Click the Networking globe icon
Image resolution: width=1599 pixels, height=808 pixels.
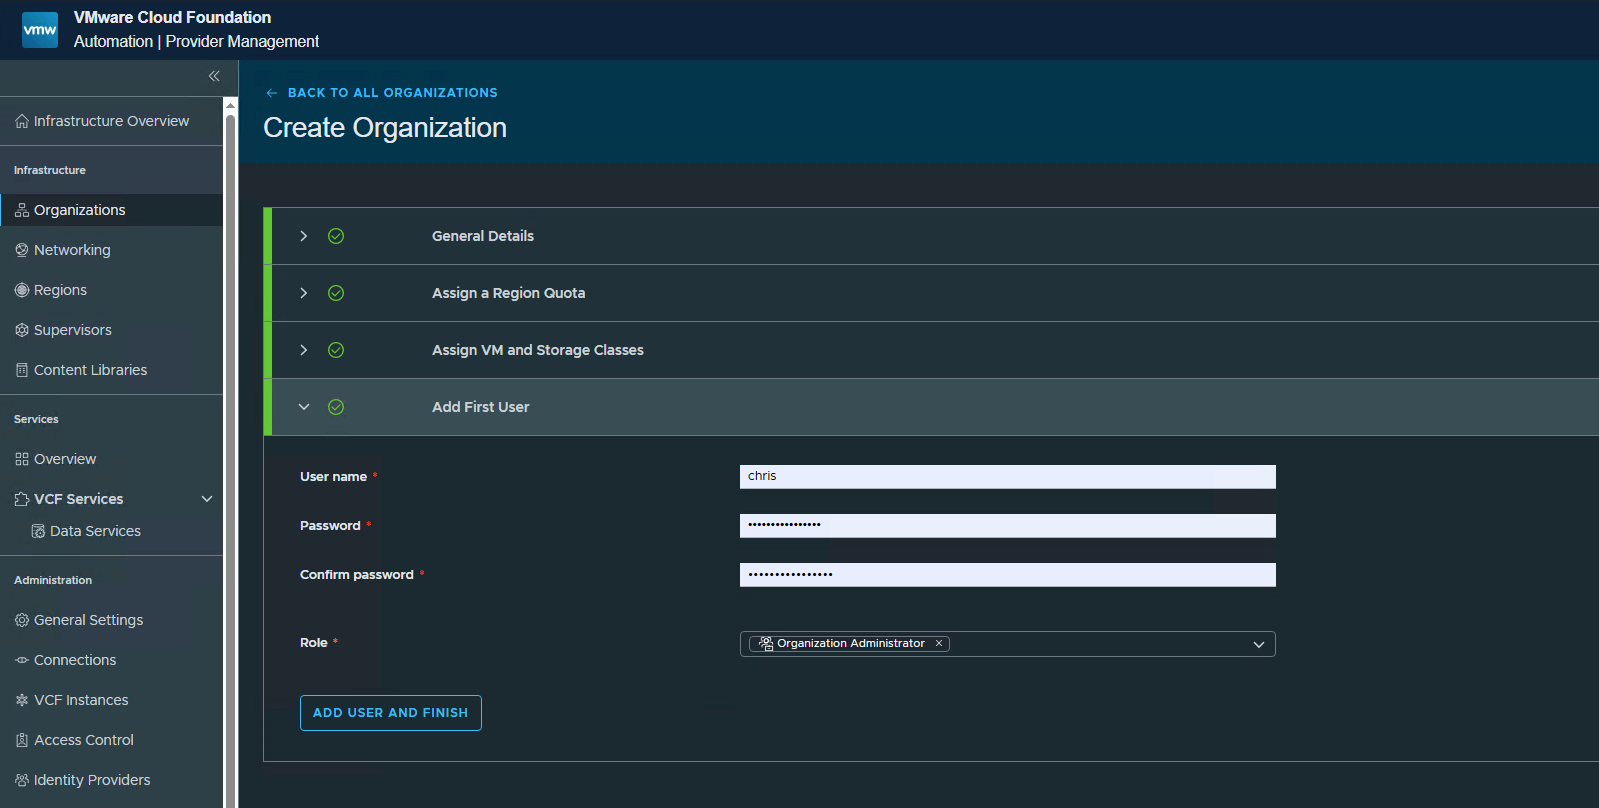click(x=22, y=250)
